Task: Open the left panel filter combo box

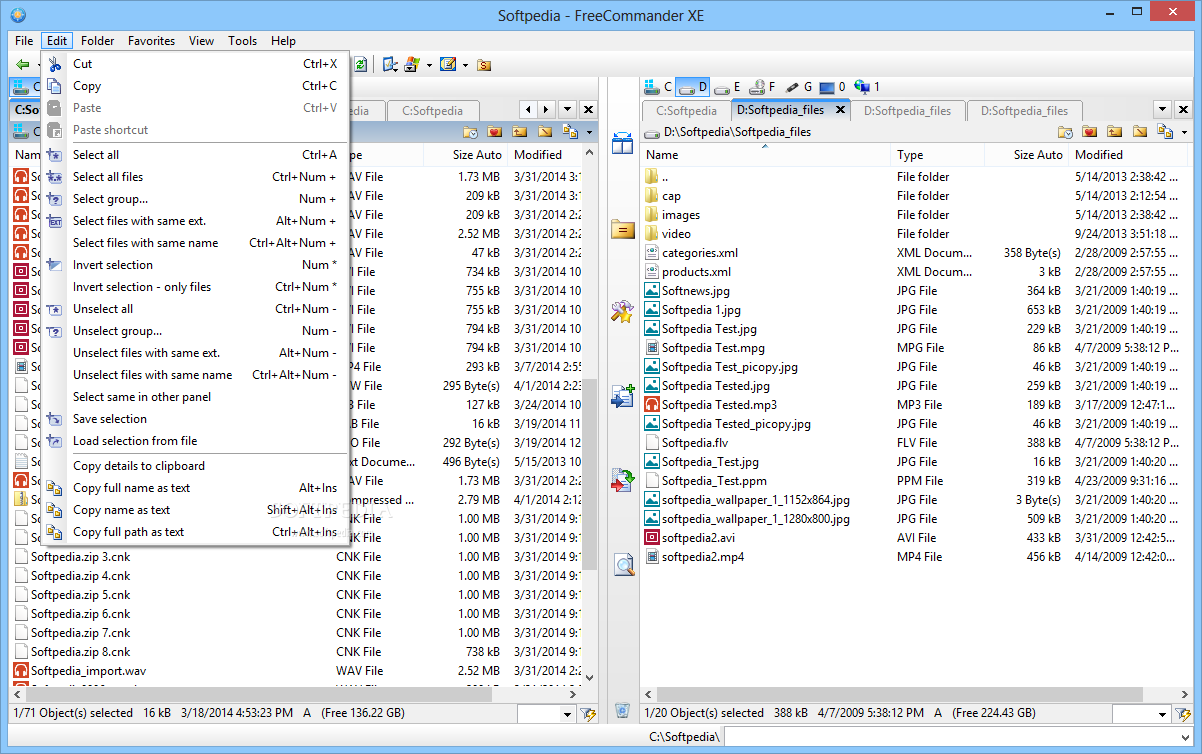Action: click(x=546, y=714)
